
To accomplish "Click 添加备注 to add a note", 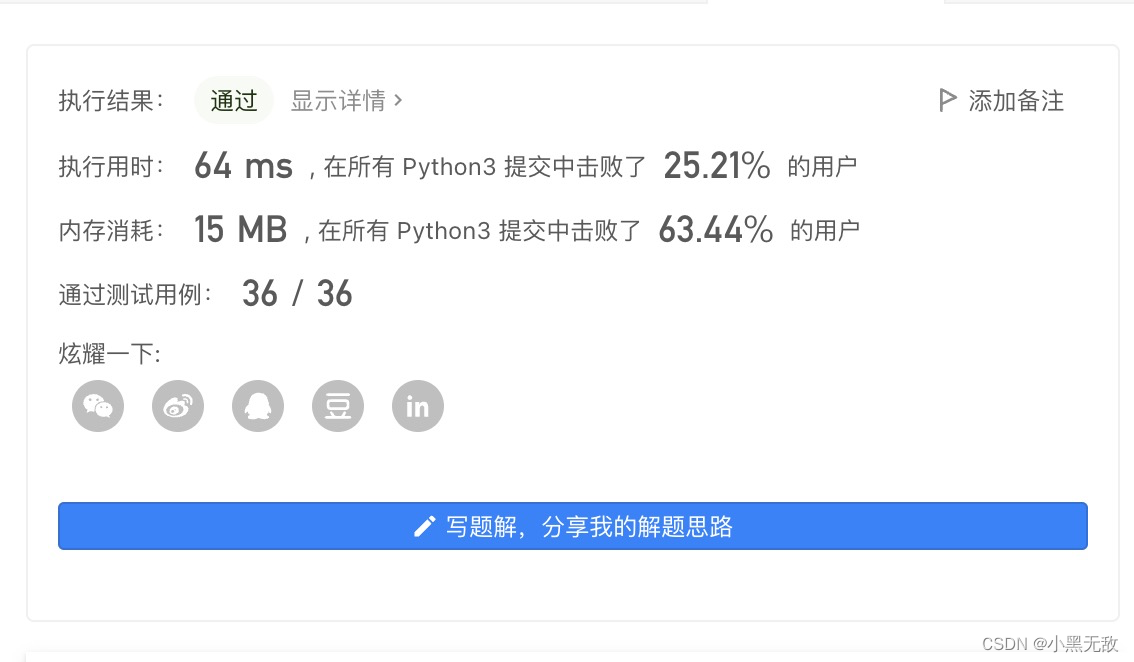I will 1016,101.
